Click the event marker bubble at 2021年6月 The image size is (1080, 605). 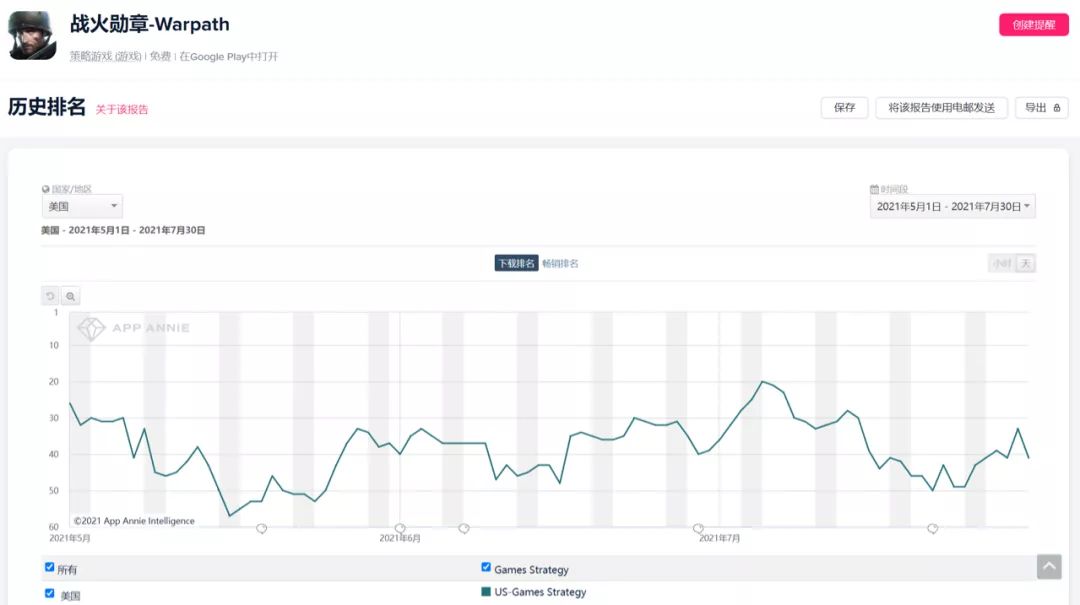click(x=400, y=529)
